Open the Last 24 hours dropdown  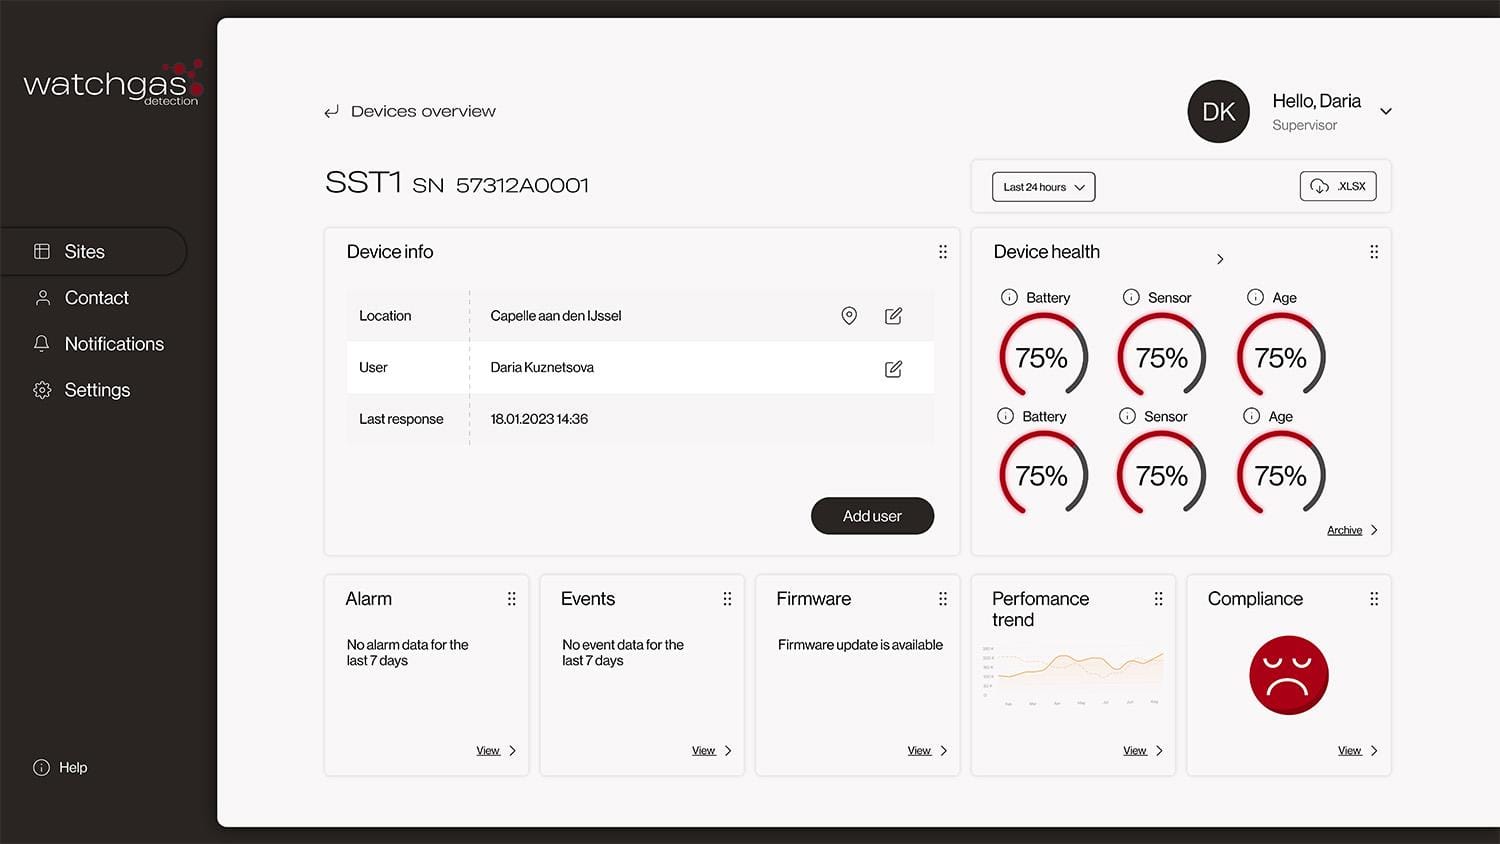click(x=1043, y=187)
